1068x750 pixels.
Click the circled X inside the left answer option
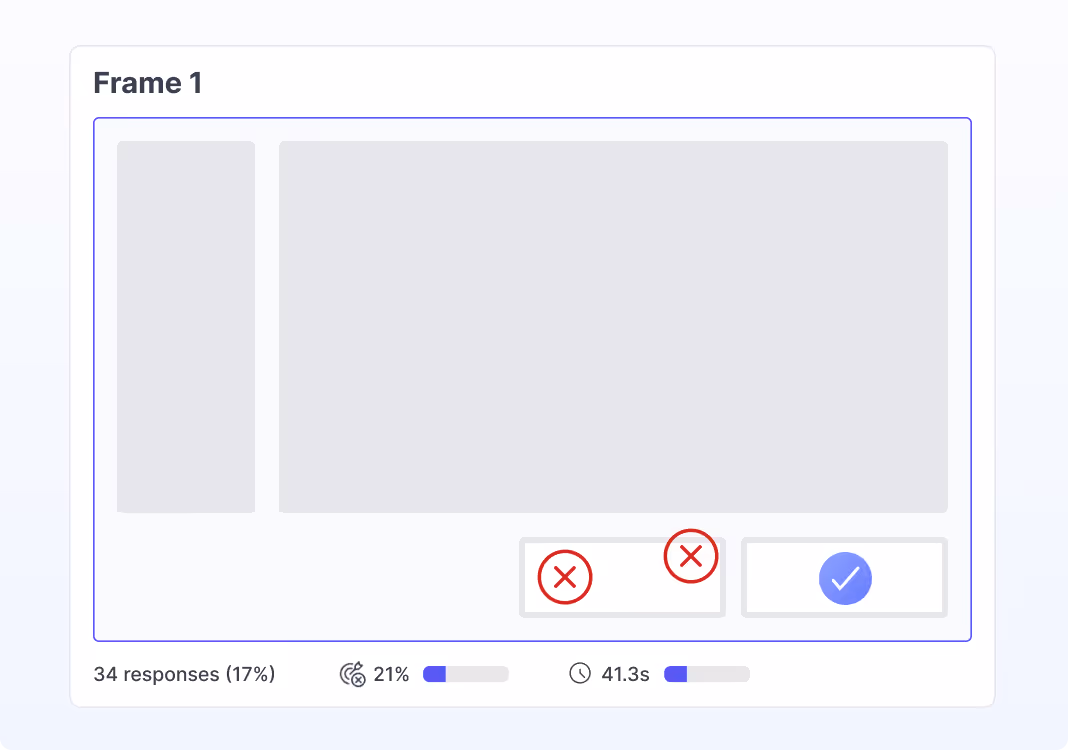click(564, 577)
